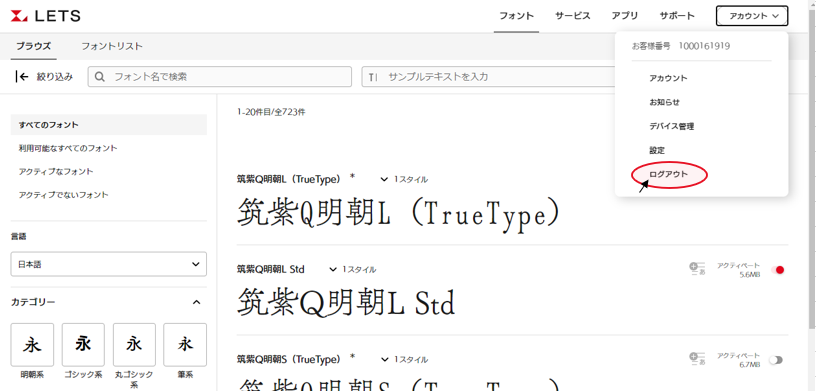Collapse the カテゴリー section

[196, 302]
